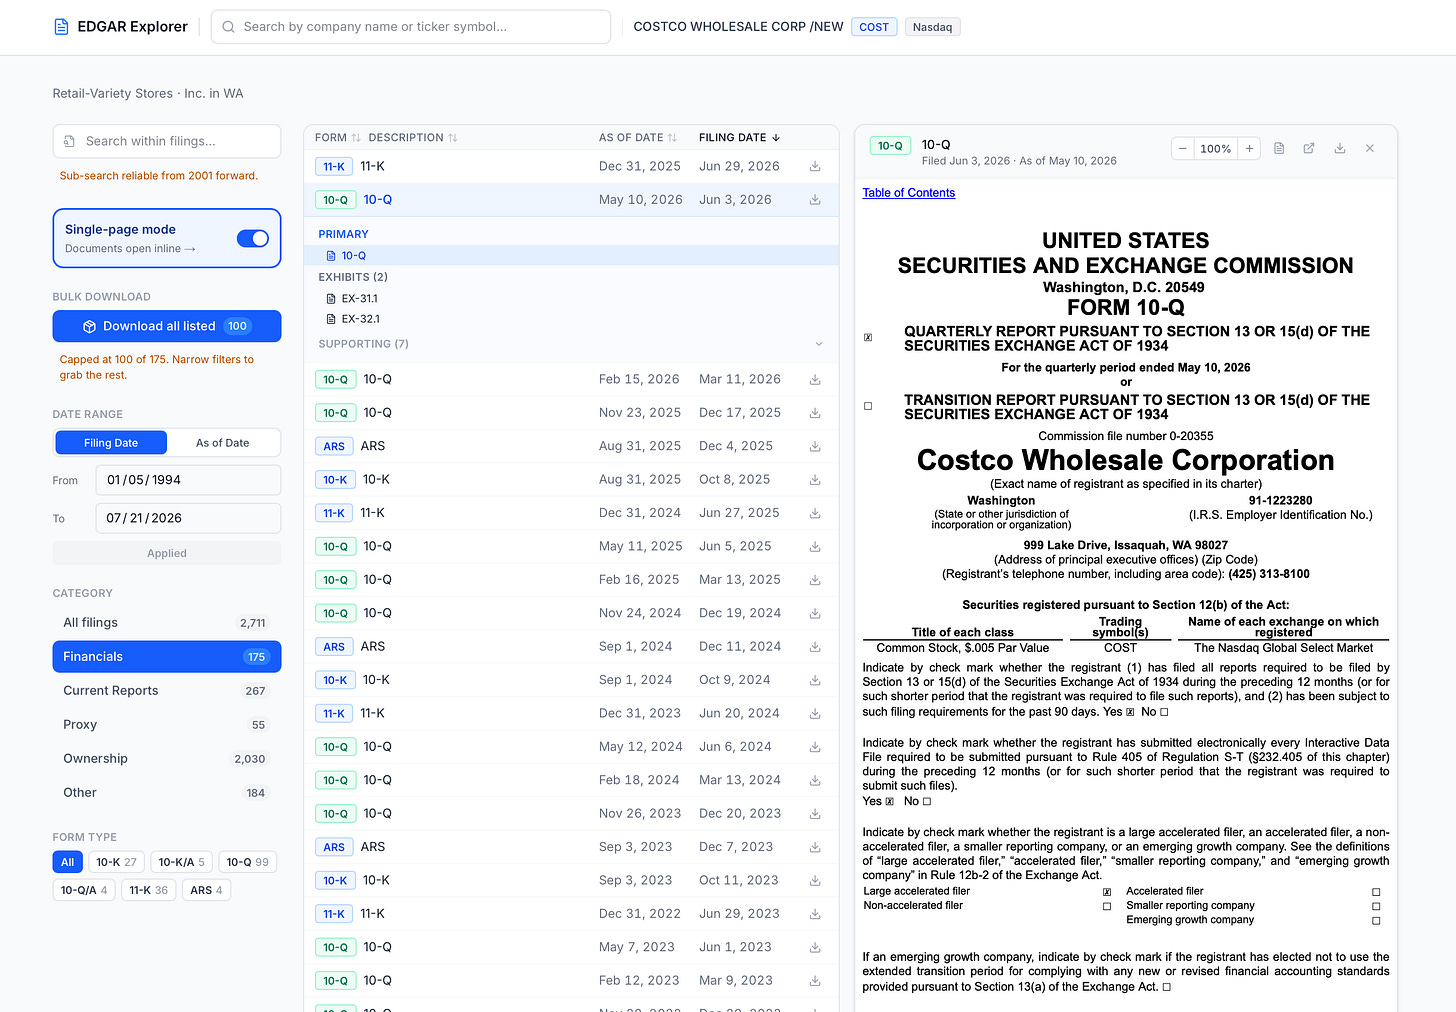Image resolution: width=1456 pixels, height=1012 pixels.
Task: Click the EDGAR Explorer logo icon
Action: (x=61, y=27)
